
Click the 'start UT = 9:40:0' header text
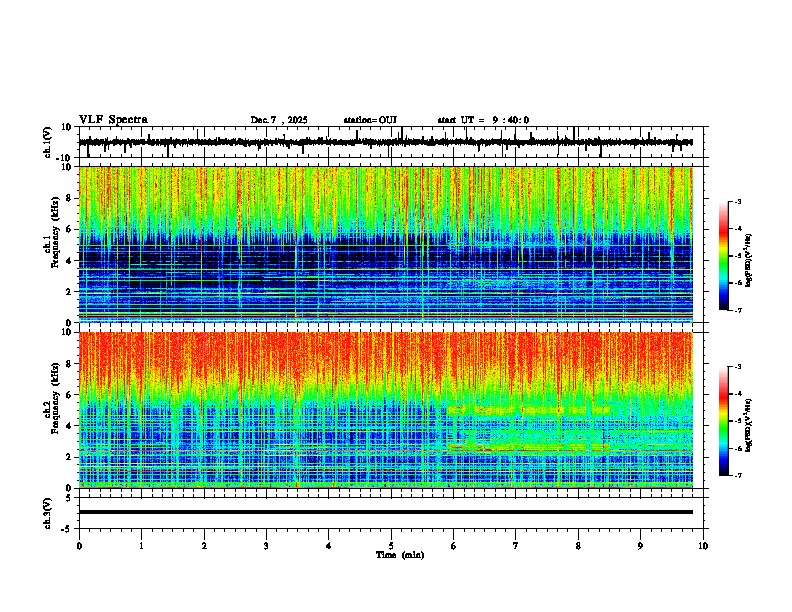click(483, 120)
